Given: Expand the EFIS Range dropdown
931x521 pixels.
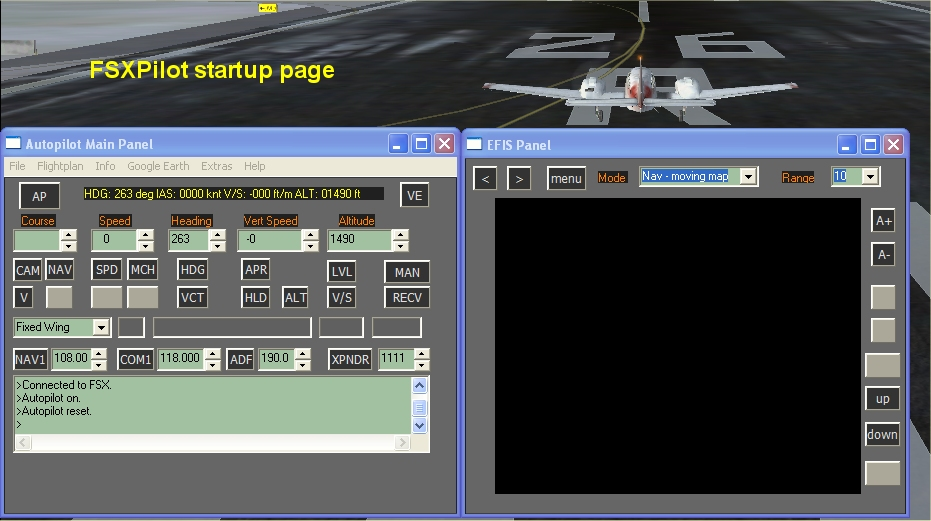Looking at the screenshot, I should tap(870, 176).
